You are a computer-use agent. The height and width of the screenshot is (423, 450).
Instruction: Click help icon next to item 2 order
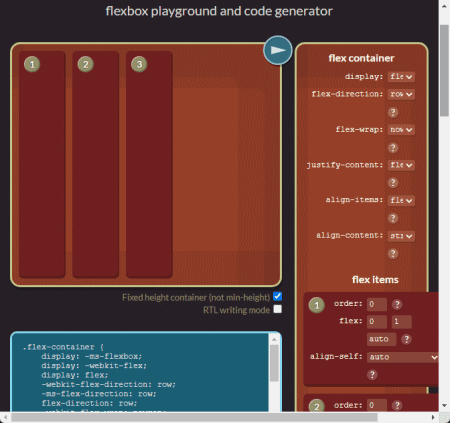pyautogui.click(x=397, y=405)
